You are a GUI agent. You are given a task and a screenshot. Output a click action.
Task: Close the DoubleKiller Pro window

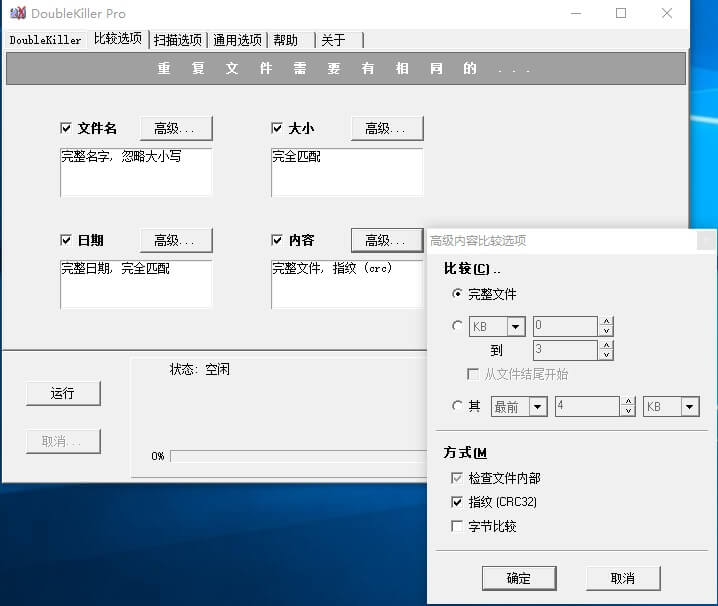click(x=667, y=13)
